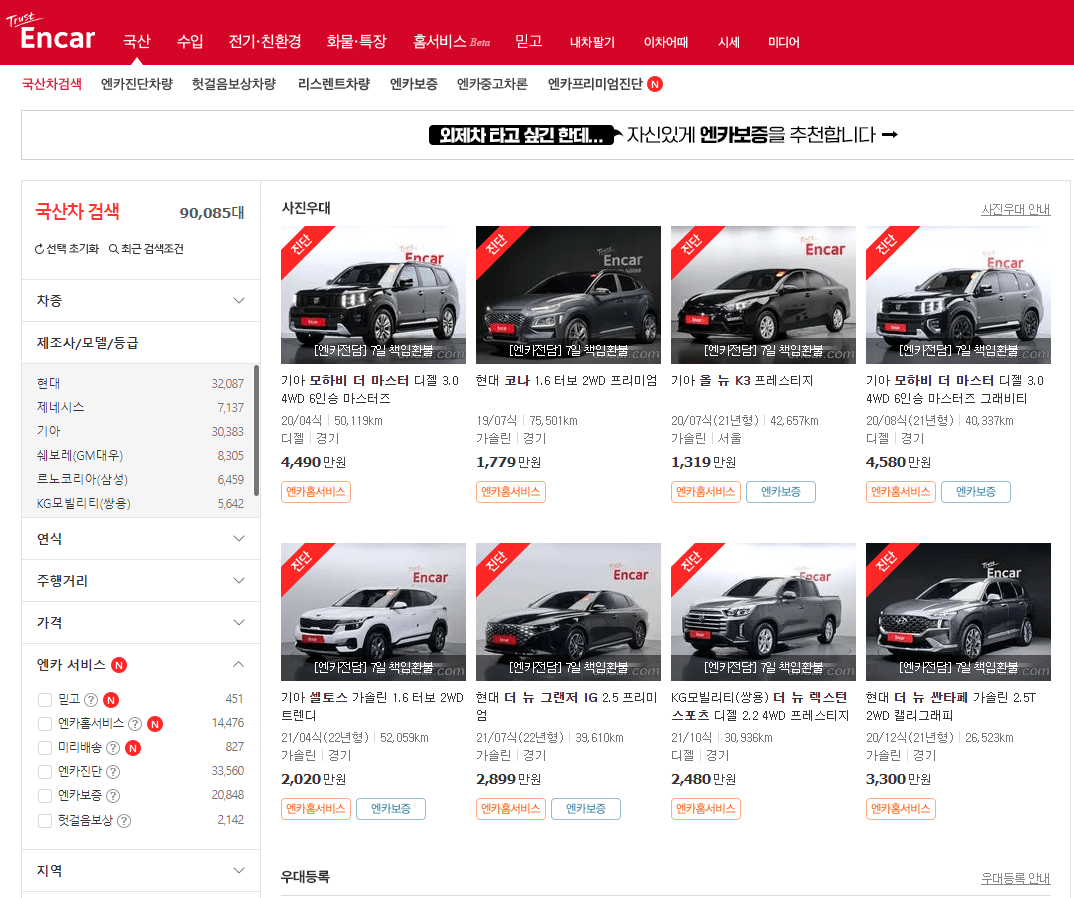Image resolution: width=1074 pixels, height=898 pixels.
Task: Switch to the 엔카진단차량 sub-tab
Action: [137, 84]
